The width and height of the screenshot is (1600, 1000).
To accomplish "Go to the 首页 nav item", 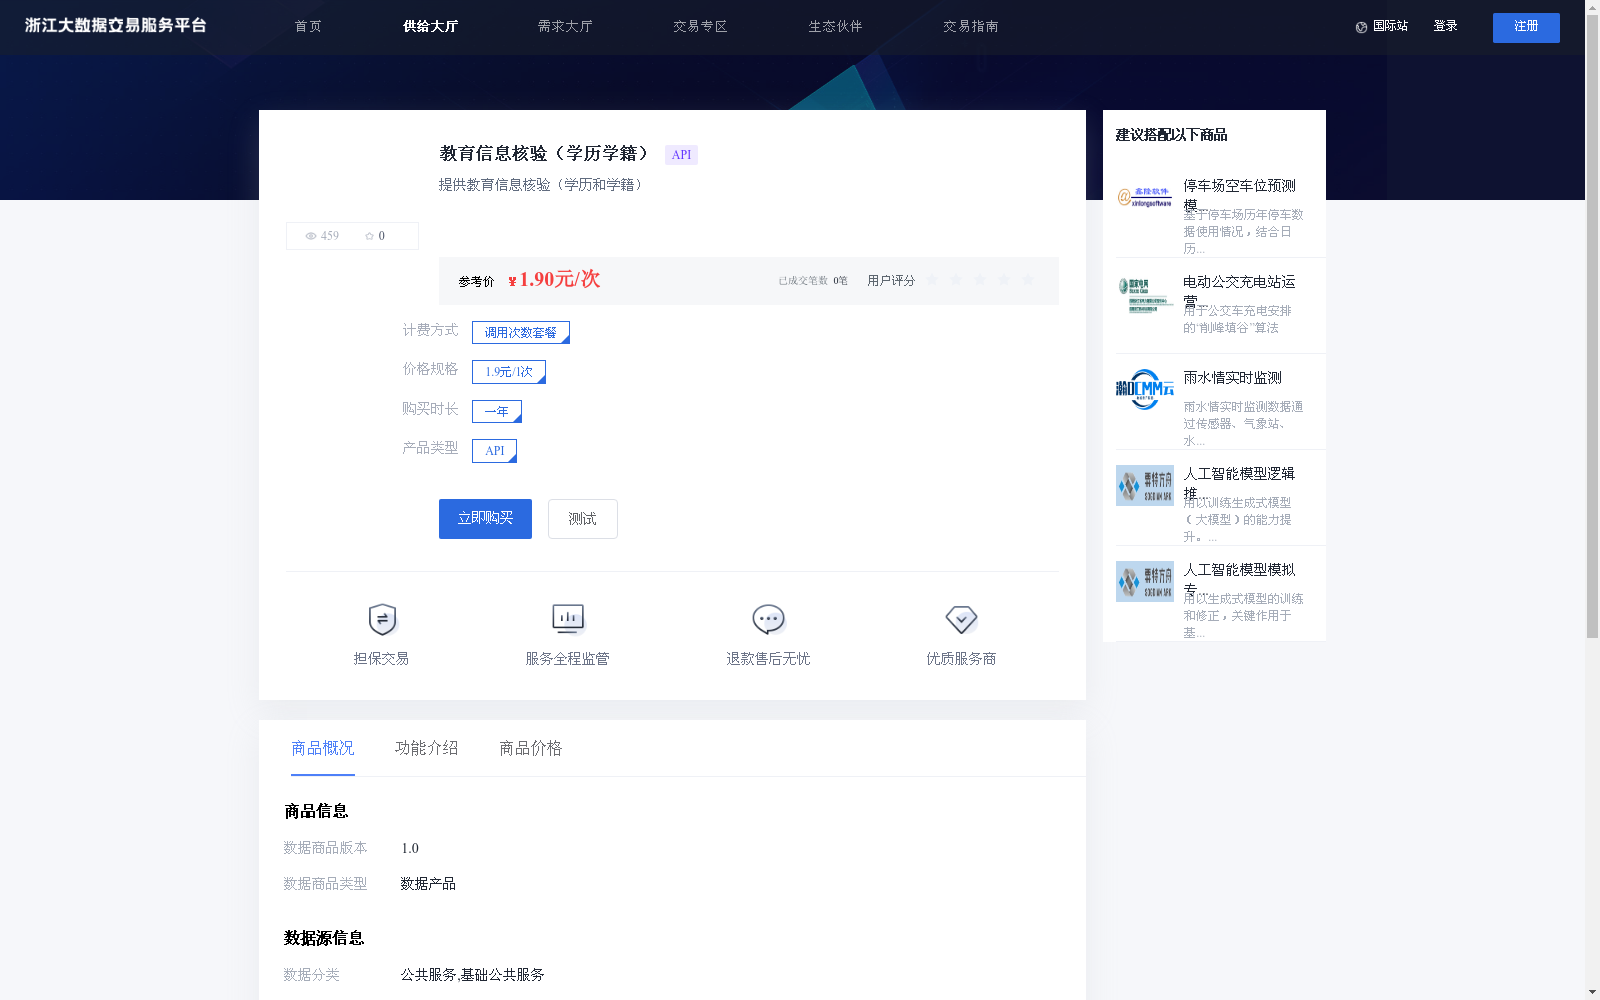I will (x=308, y=27).
